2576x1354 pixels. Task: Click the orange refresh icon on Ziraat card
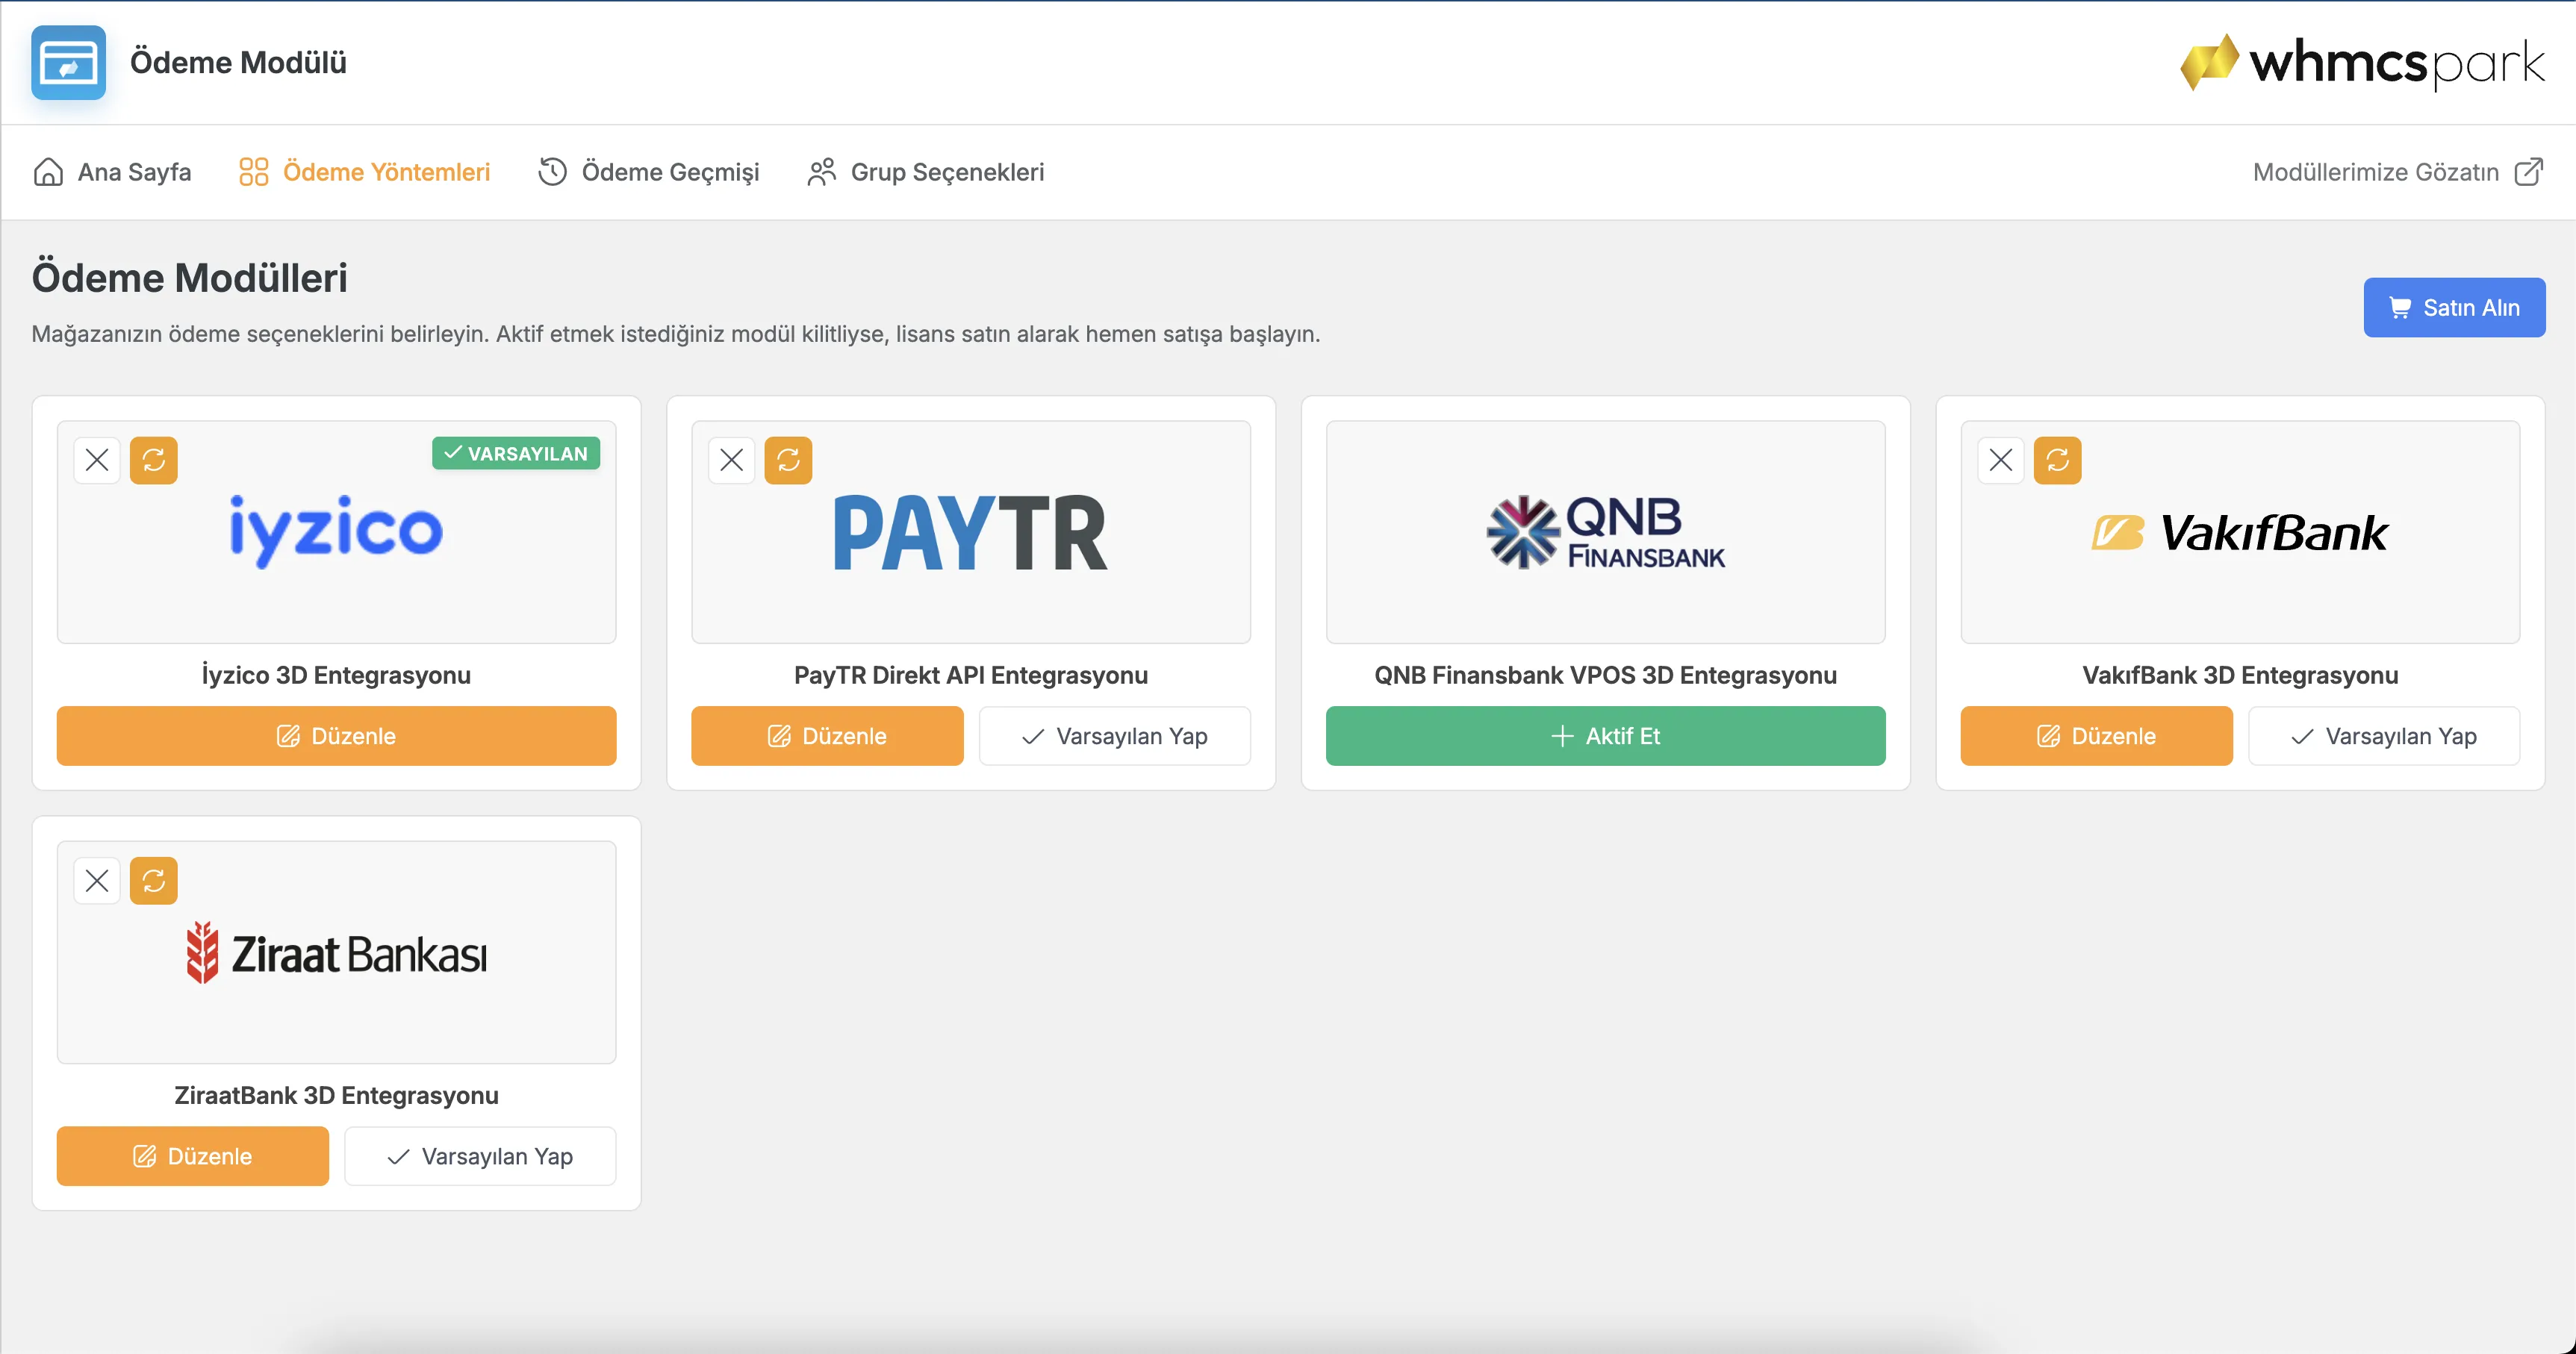(x=154, y=881)
